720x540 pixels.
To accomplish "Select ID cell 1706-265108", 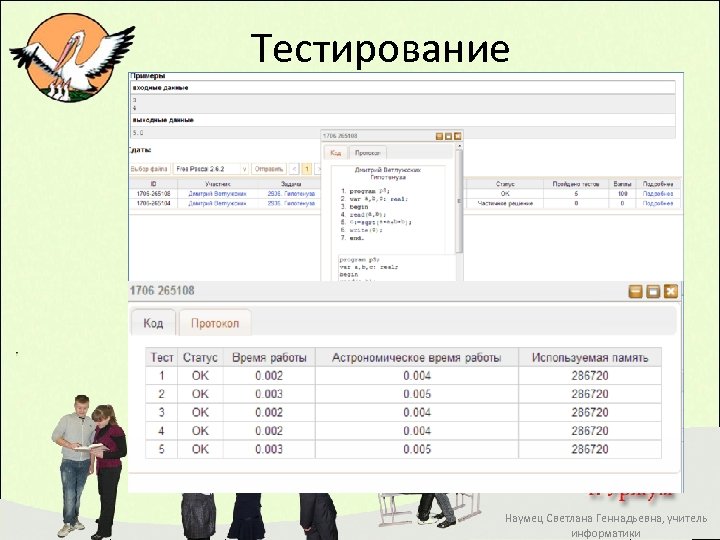I will 153,194.
